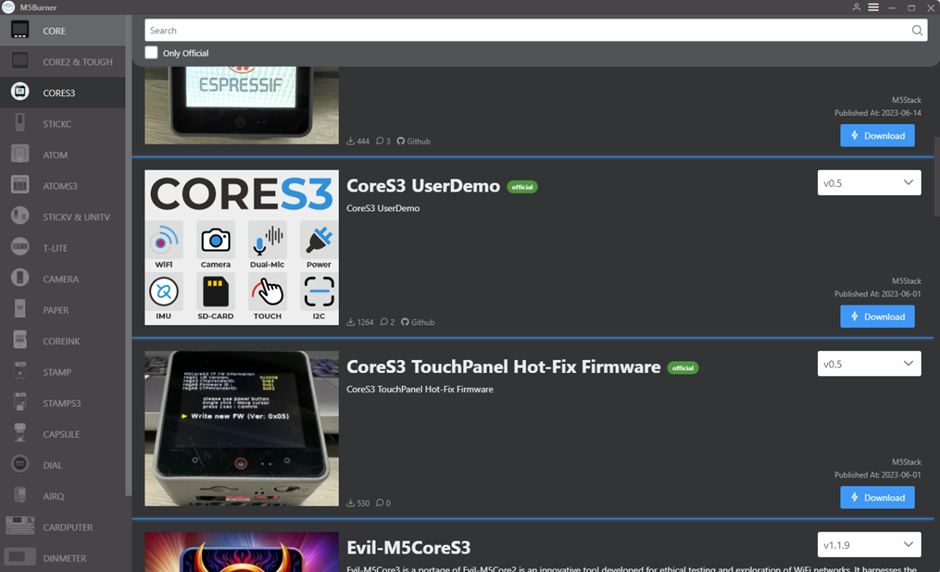This screenshot has width=940, height=572.
Task: Open the CARDPUTER device category icon
Action: (x=20, y=527)
